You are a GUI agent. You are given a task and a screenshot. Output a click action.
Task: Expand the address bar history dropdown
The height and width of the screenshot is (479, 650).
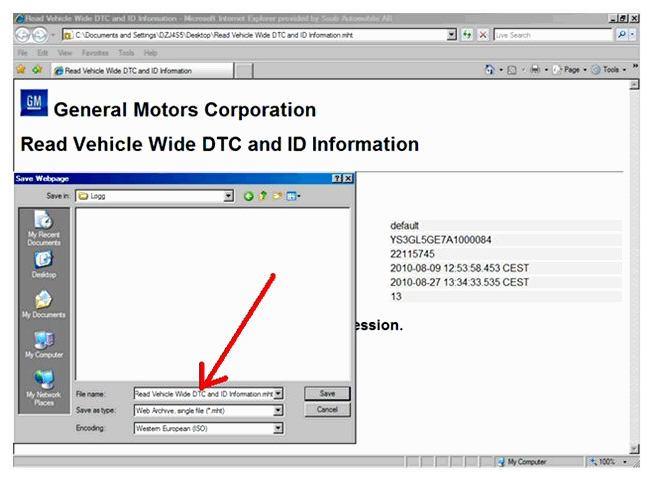tap(452, 35)
